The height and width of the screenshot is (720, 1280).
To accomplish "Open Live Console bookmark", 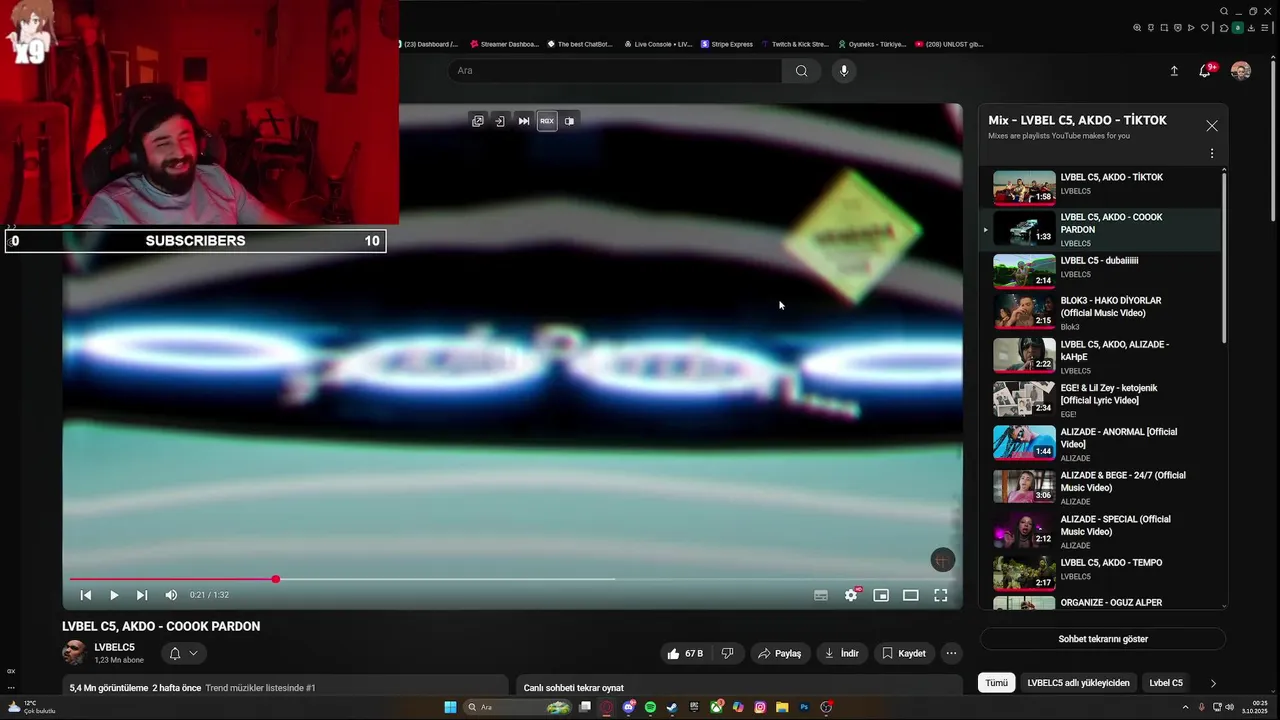I will coord(658,44).
